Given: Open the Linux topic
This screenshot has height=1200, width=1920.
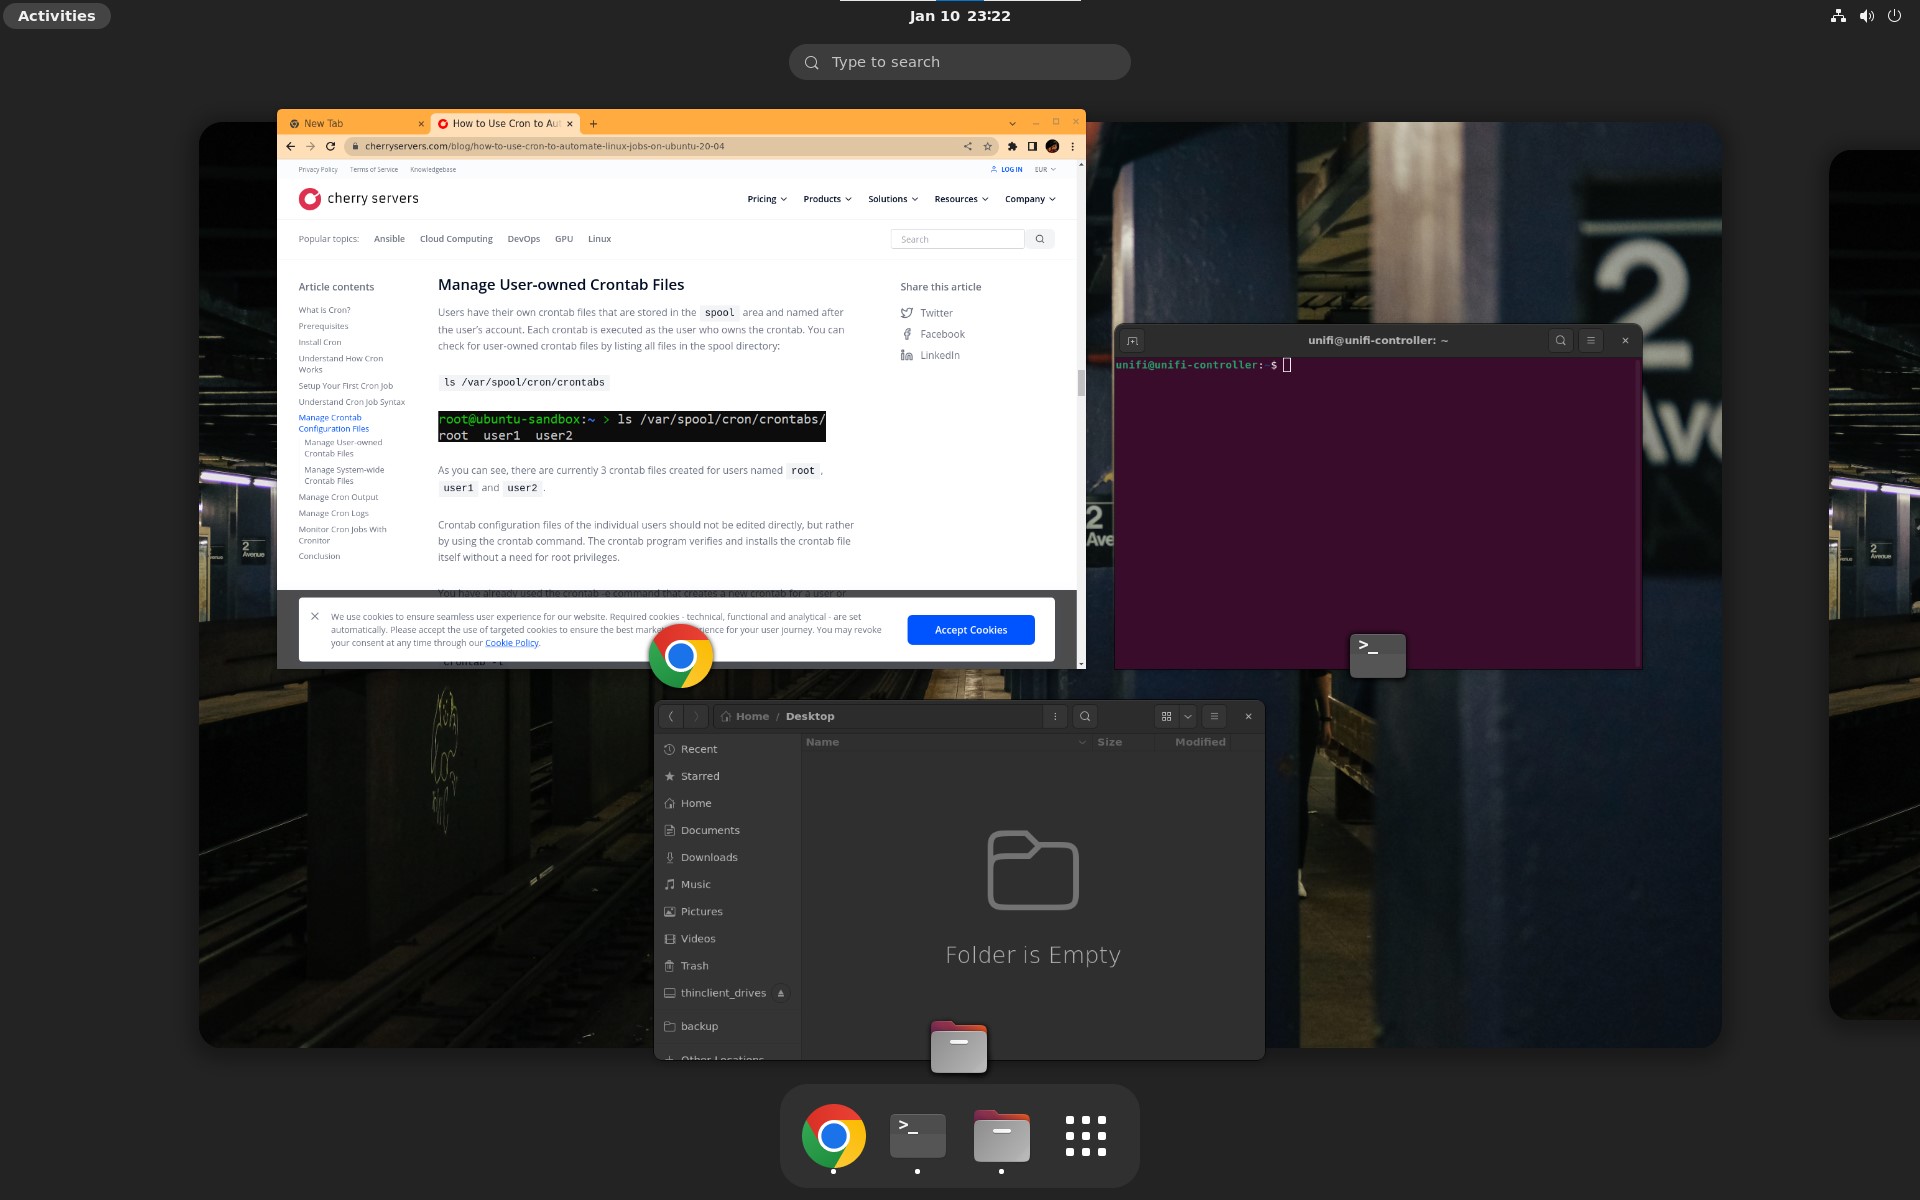Looking at the screenshot, I should pyautogui.click(x=599, y=239).
